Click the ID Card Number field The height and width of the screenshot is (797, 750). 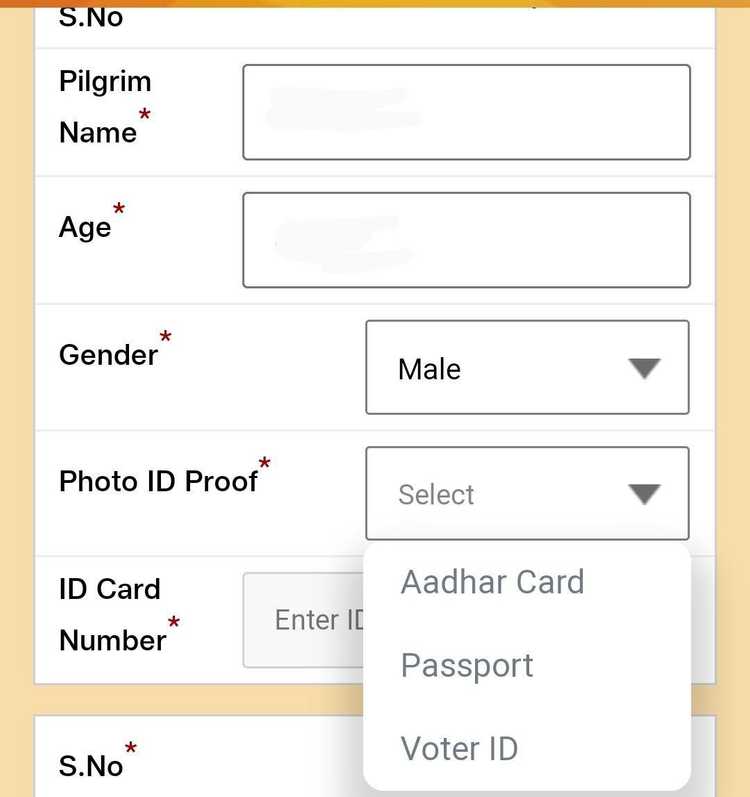[302, 620]
